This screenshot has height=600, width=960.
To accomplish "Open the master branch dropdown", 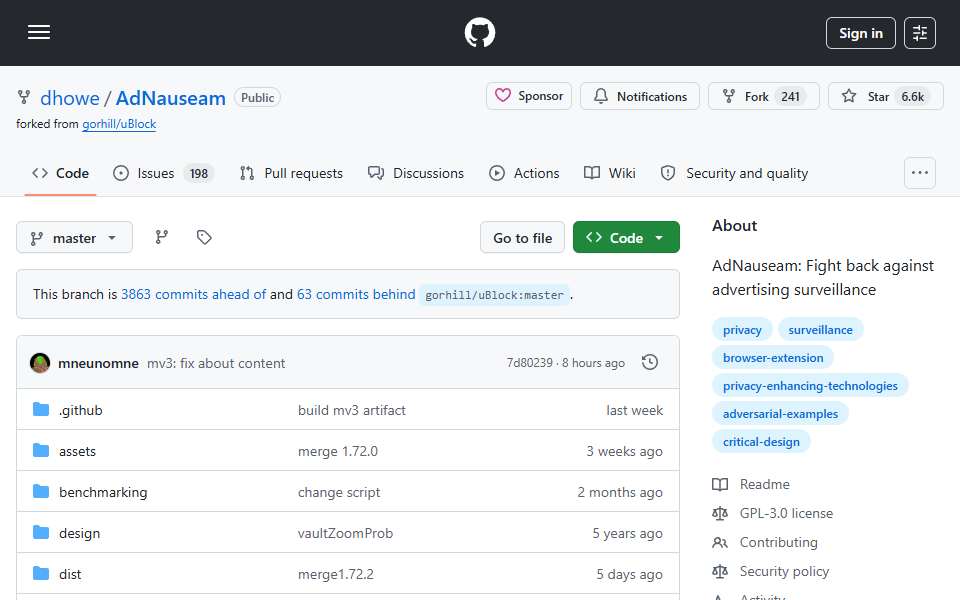I will point(74,238).
